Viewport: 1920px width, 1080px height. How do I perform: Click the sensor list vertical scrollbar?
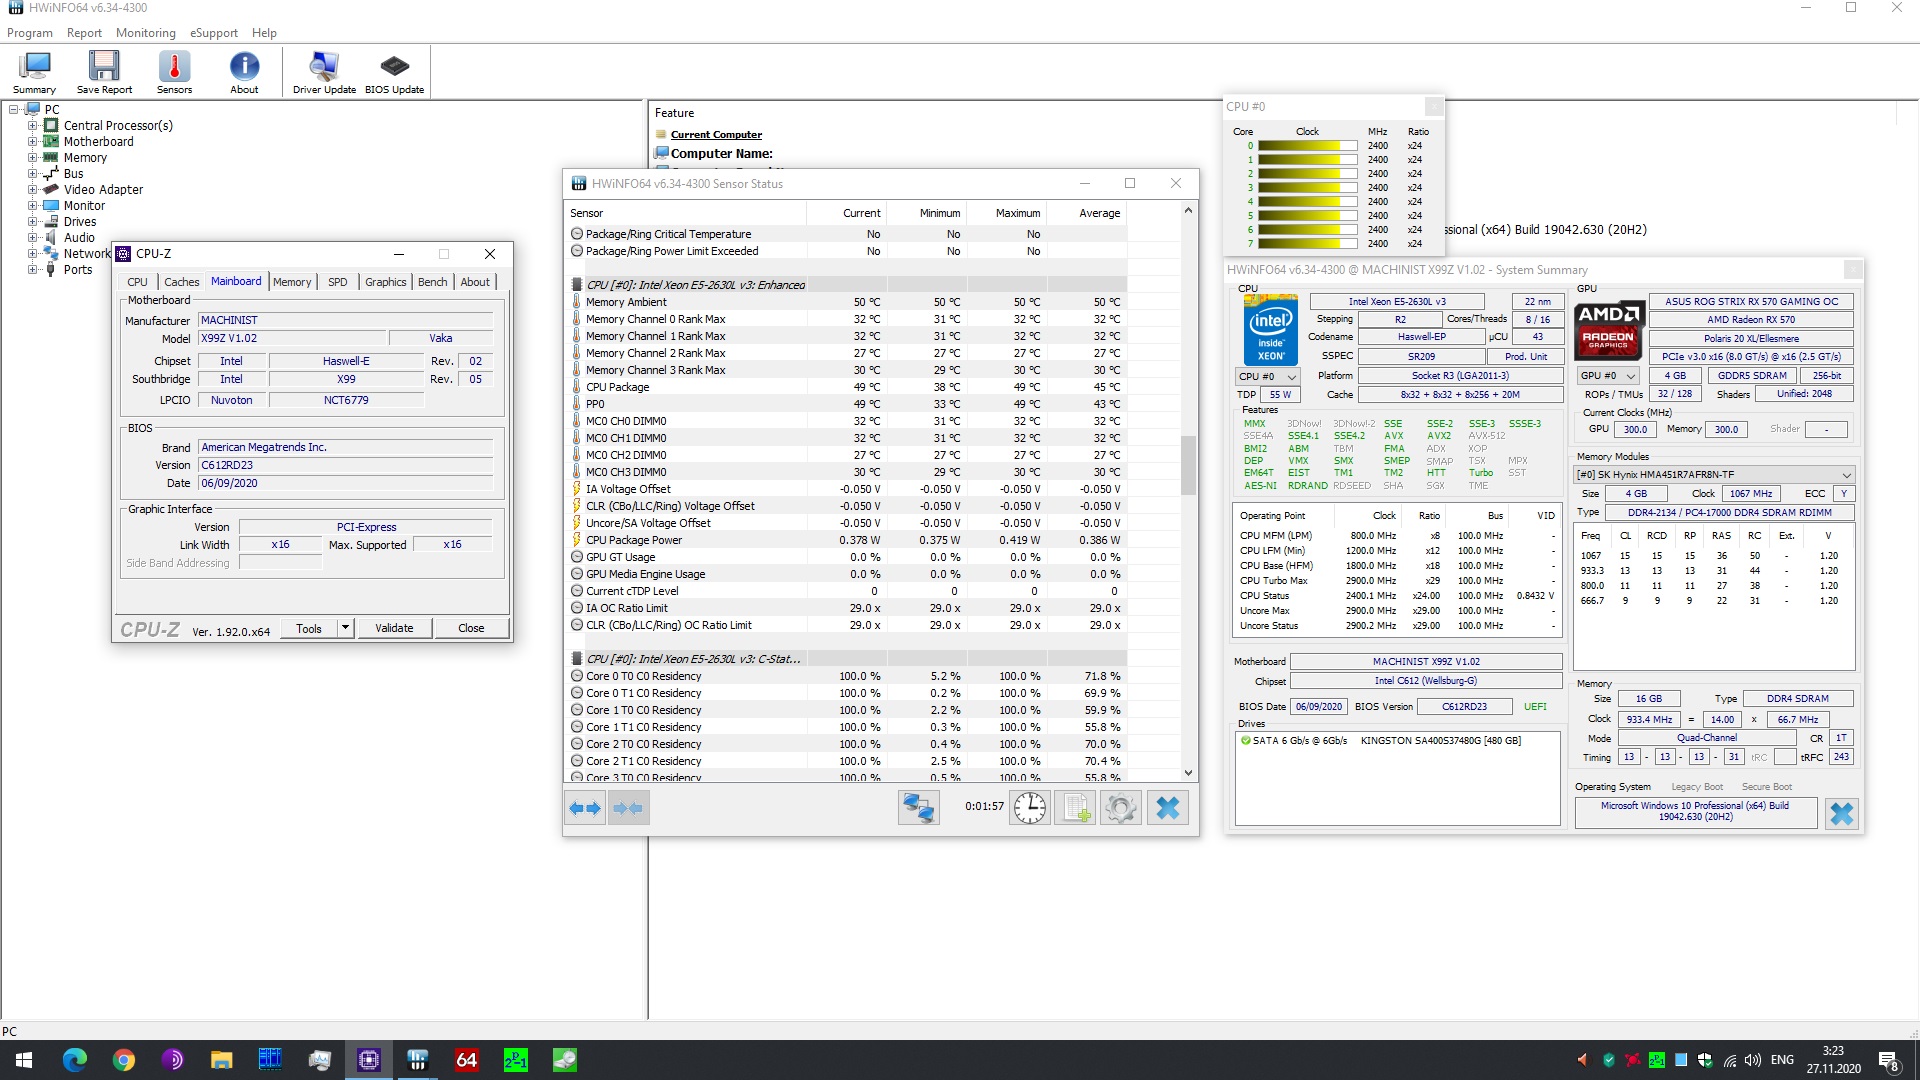click(x=1188, y=464)
